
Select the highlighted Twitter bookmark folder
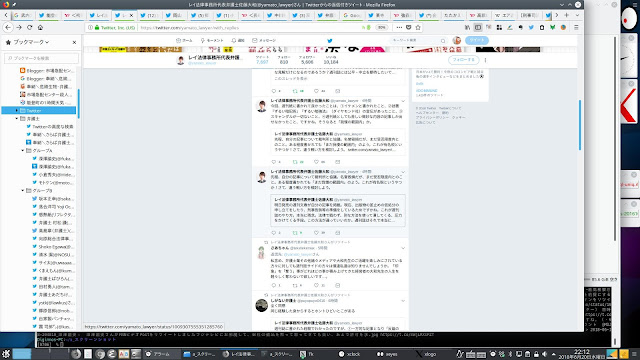39,111
